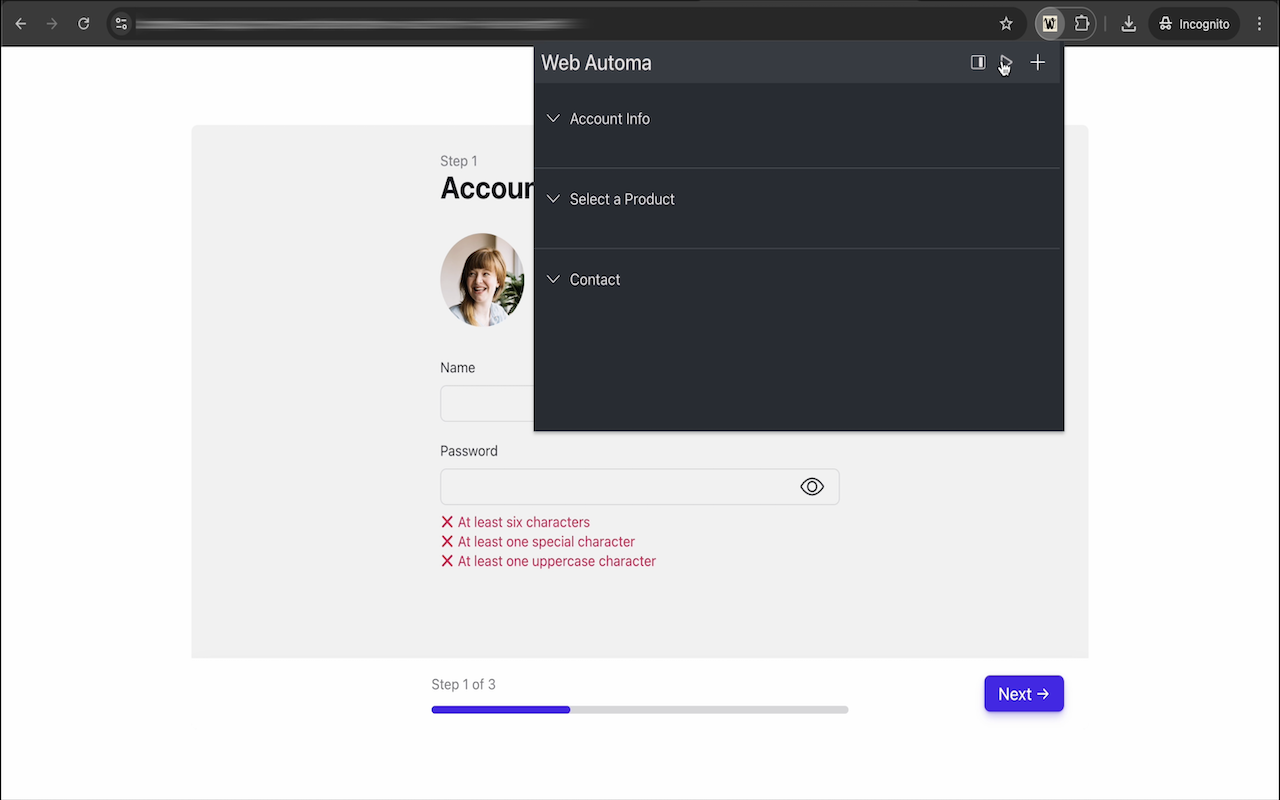Click the site information icon in address bar
This screenshot has height=800, width=1280.
(121, 23)
